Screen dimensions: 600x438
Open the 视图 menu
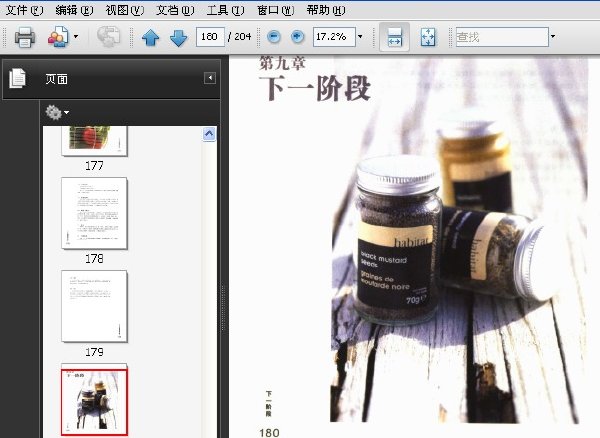124,10
